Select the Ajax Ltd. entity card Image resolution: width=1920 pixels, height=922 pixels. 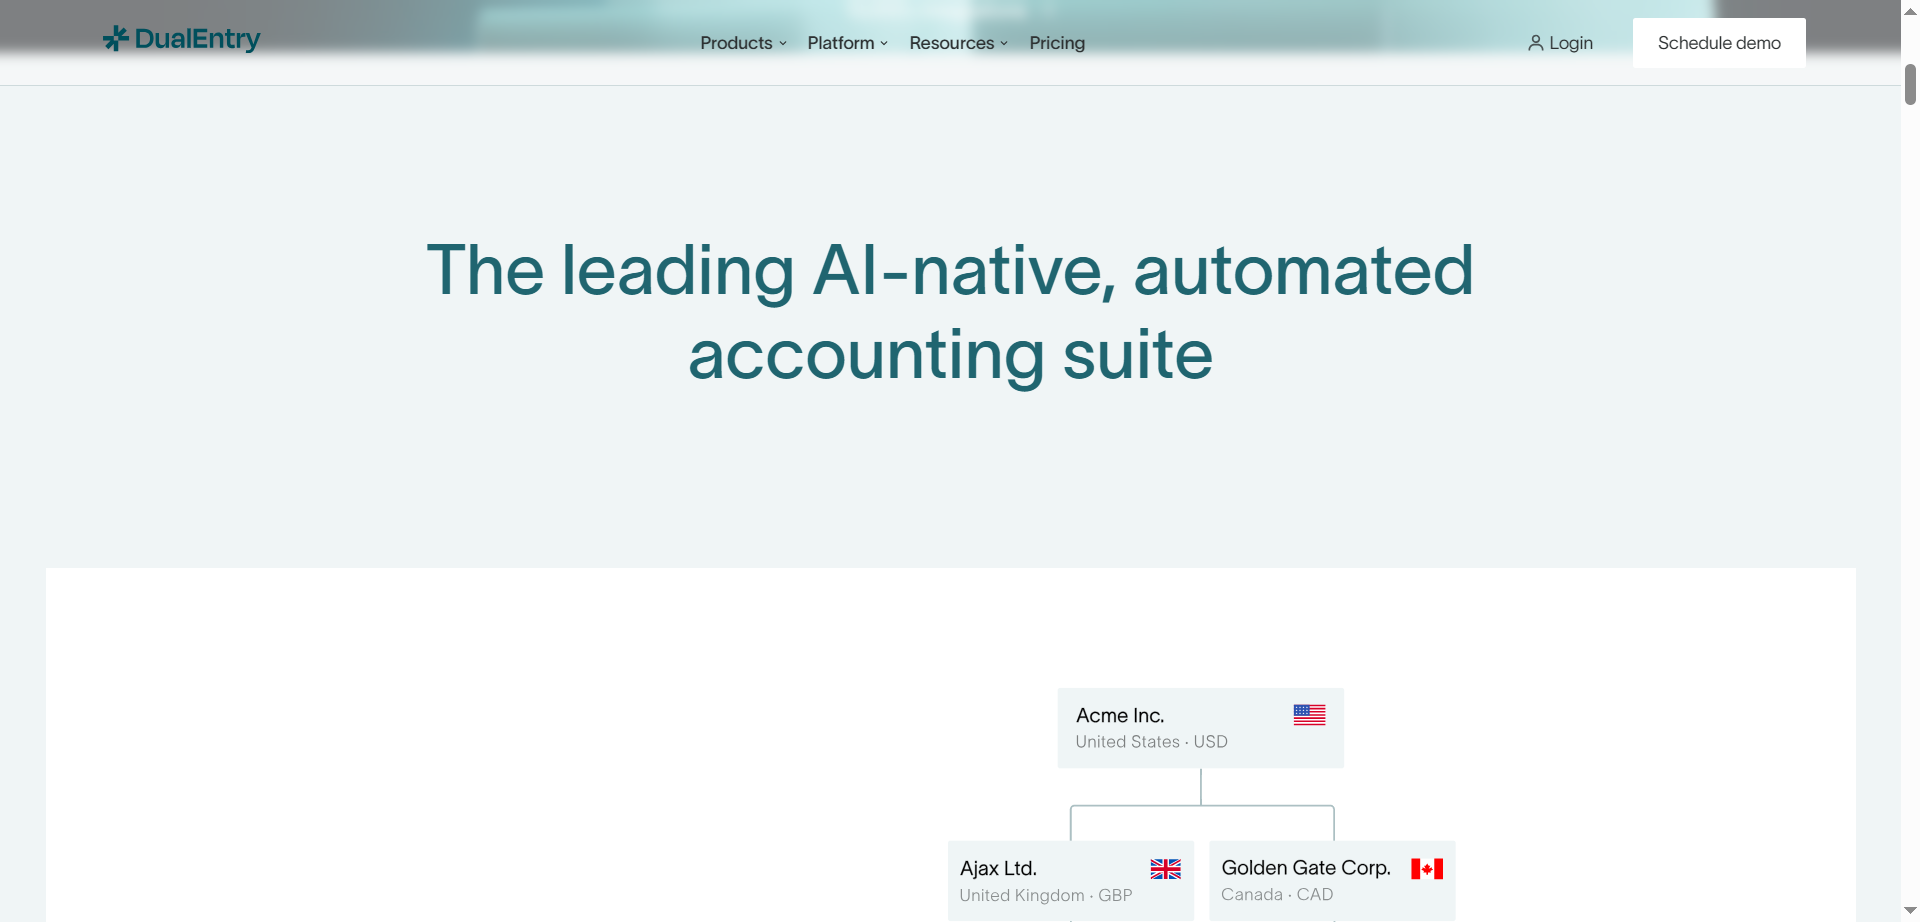pos(1070,880)
